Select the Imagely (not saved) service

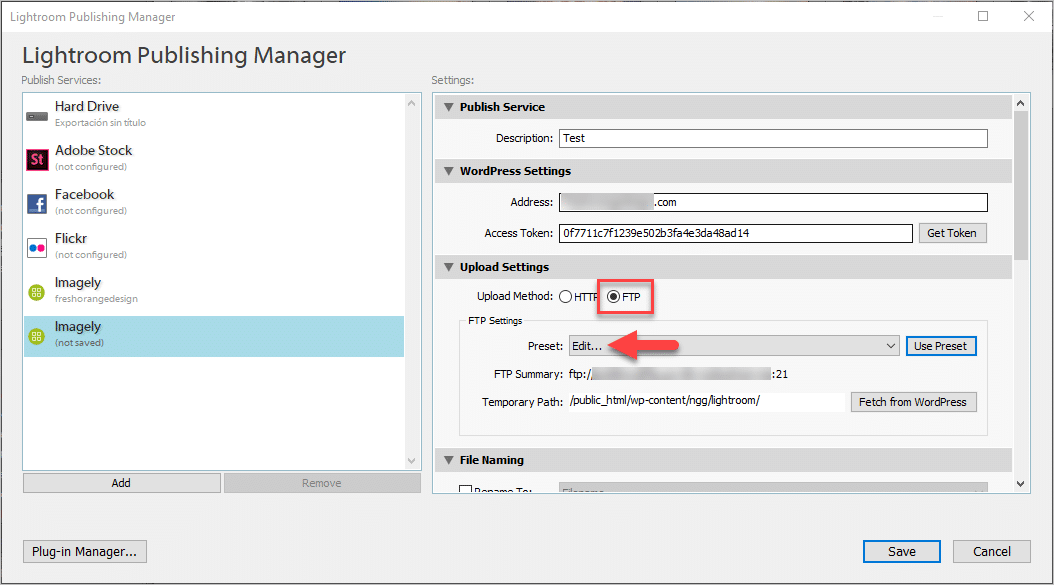pos(214,336)
